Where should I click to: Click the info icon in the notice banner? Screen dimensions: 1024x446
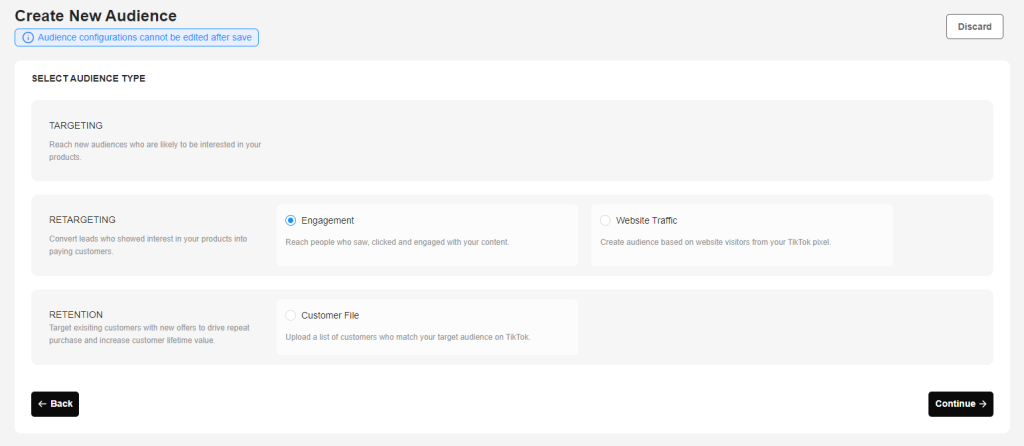tap(28, 38)
